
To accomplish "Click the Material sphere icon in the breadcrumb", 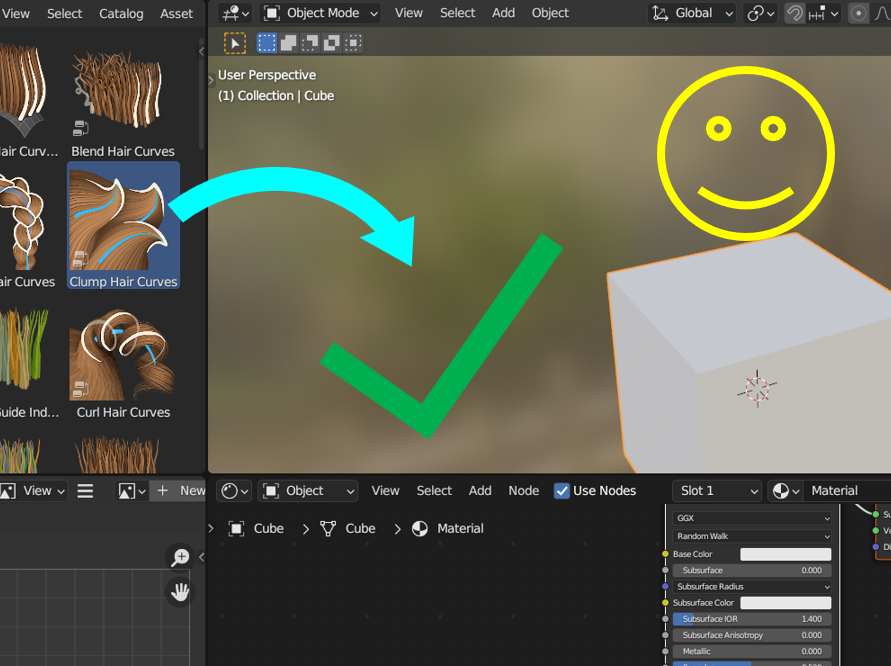I will 420,529.
